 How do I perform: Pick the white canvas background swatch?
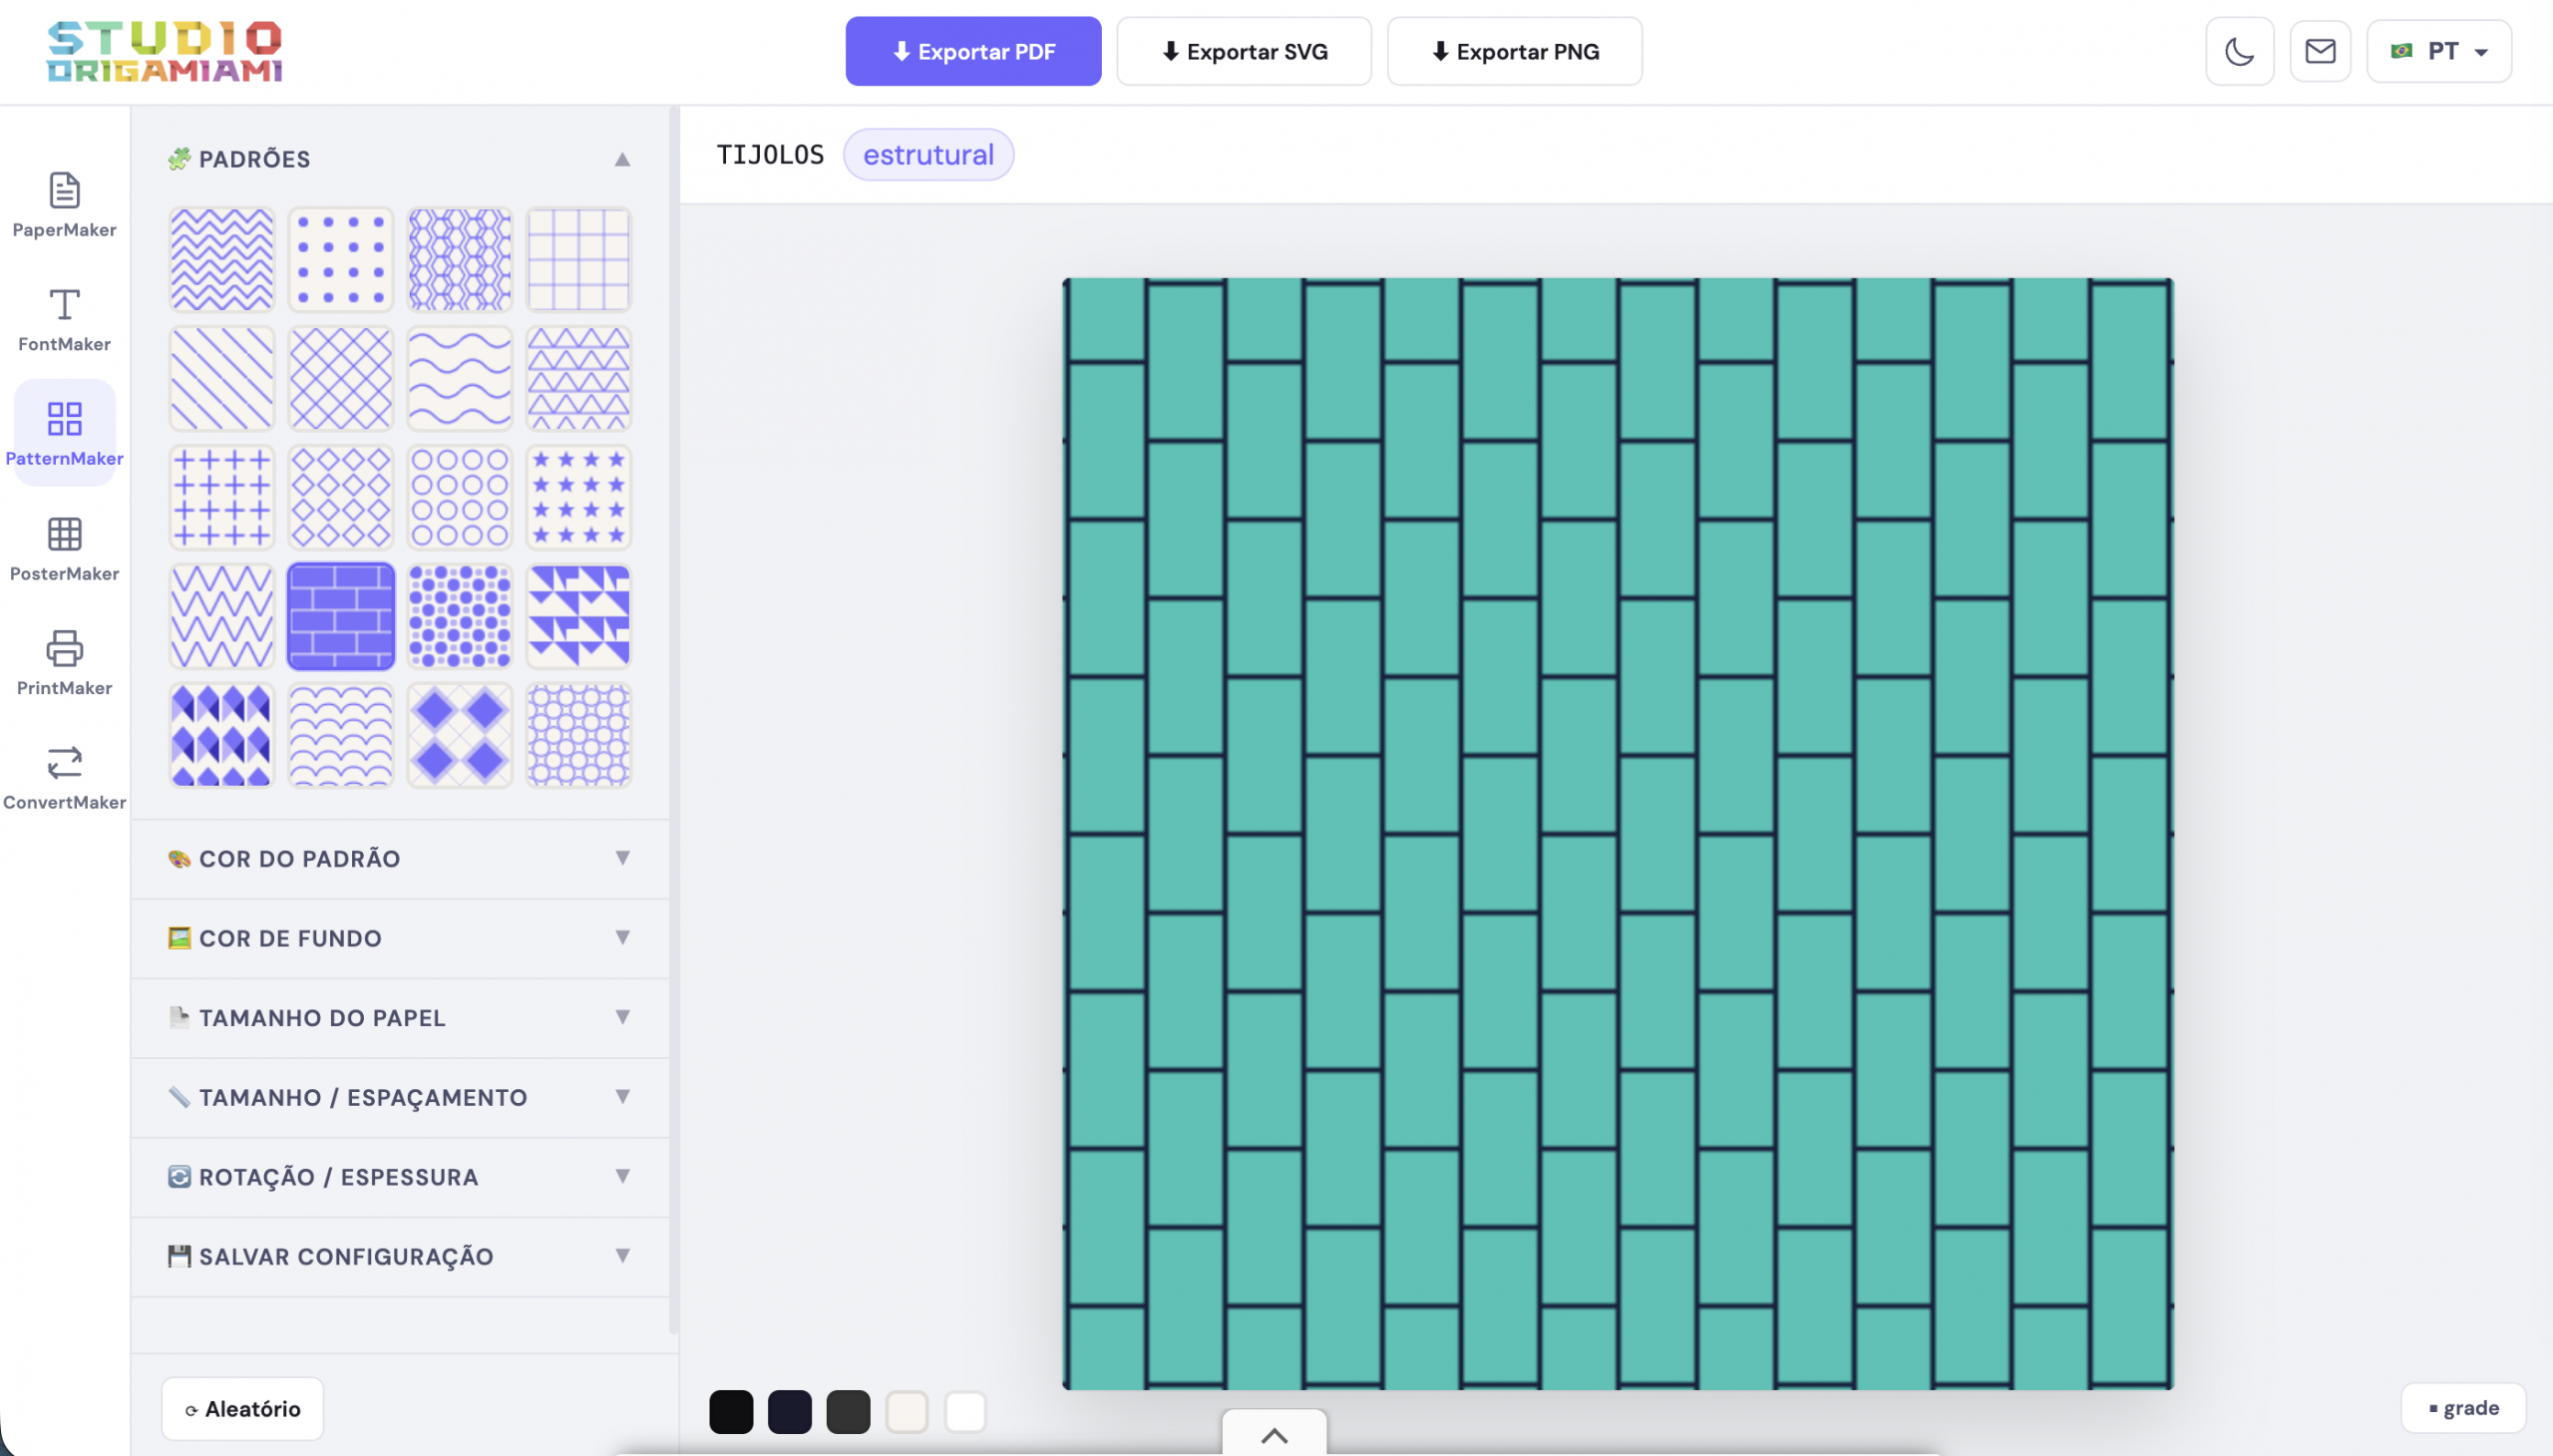coord(965,1411)
